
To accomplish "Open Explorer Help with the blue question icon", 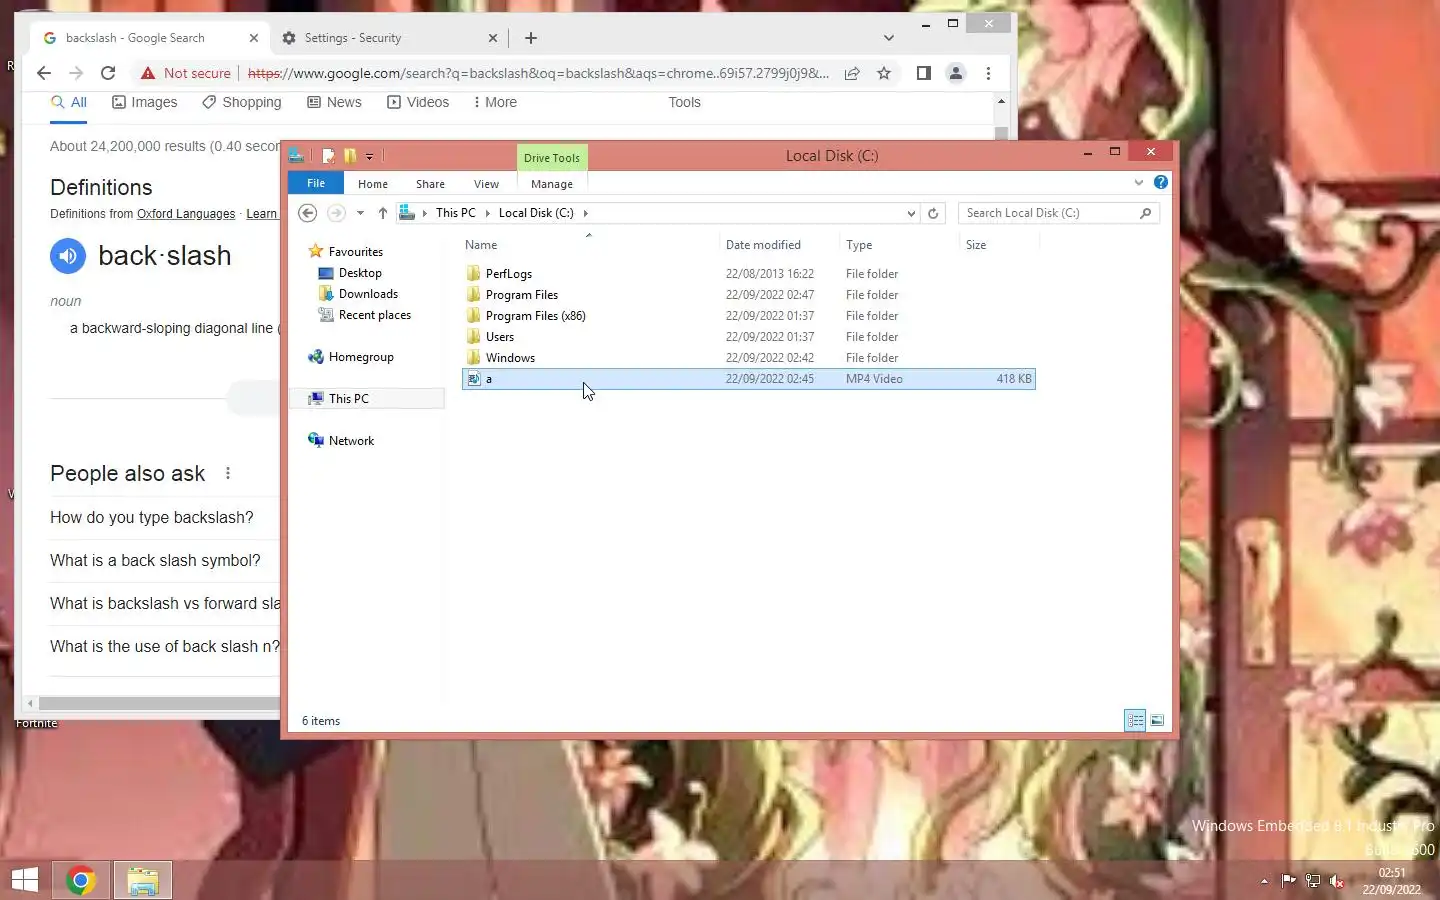I will coord(1160,182).
